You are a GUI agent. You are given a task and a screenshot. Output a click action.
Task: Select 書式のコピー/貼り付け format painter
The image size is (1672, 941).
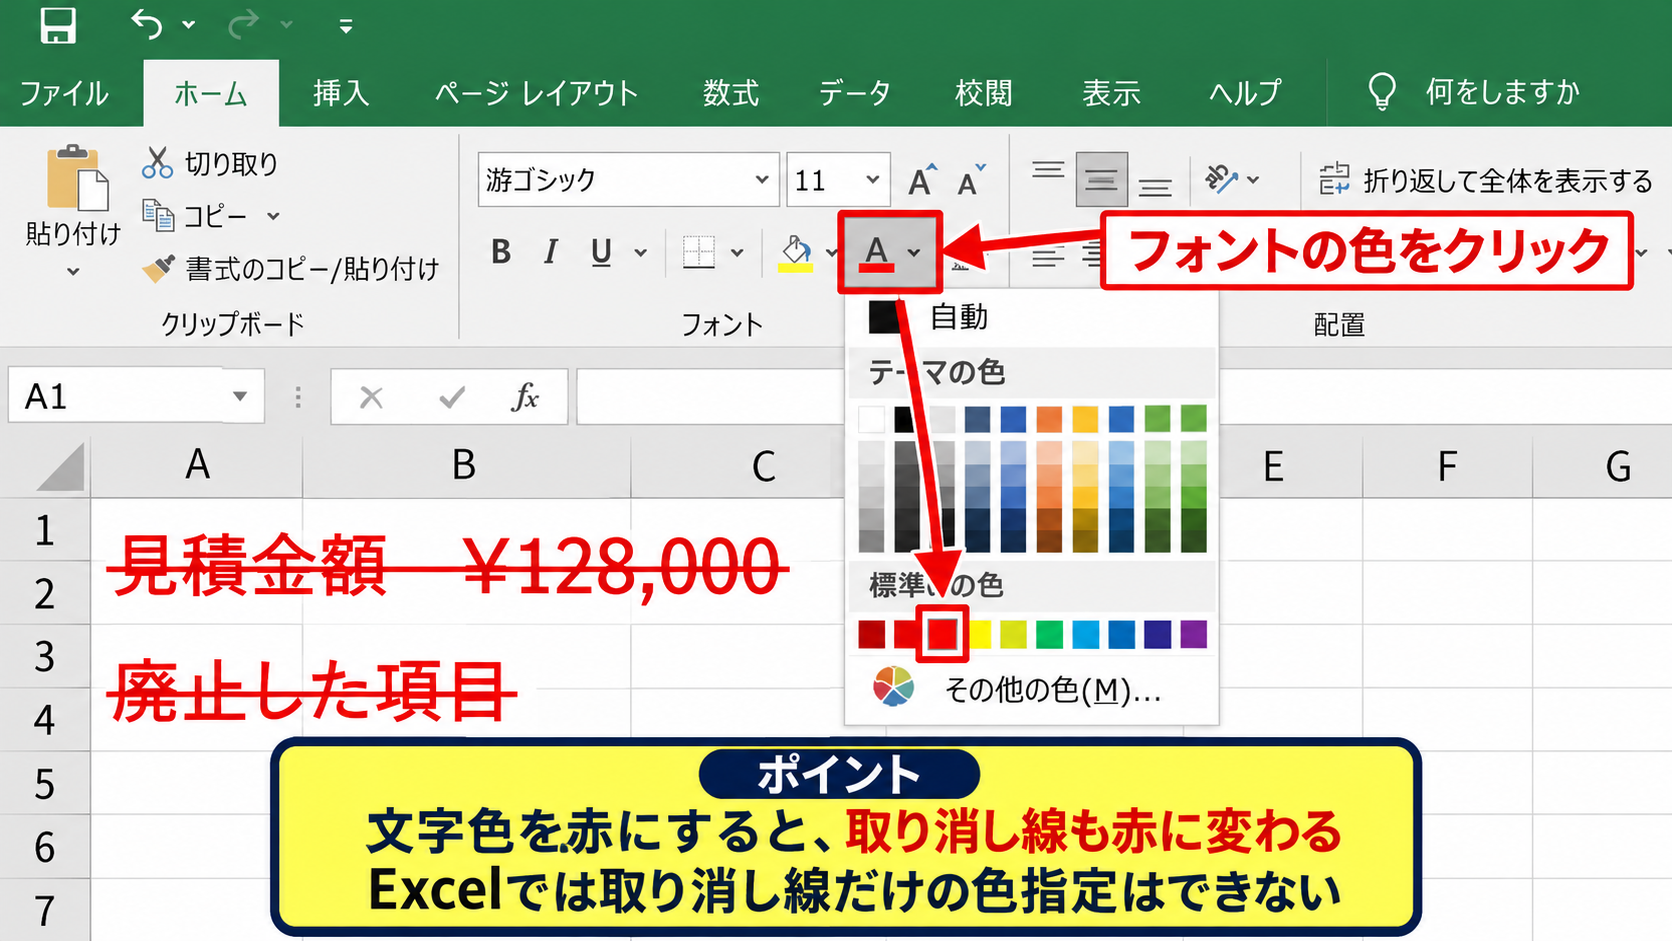click(x=290, y=268)
